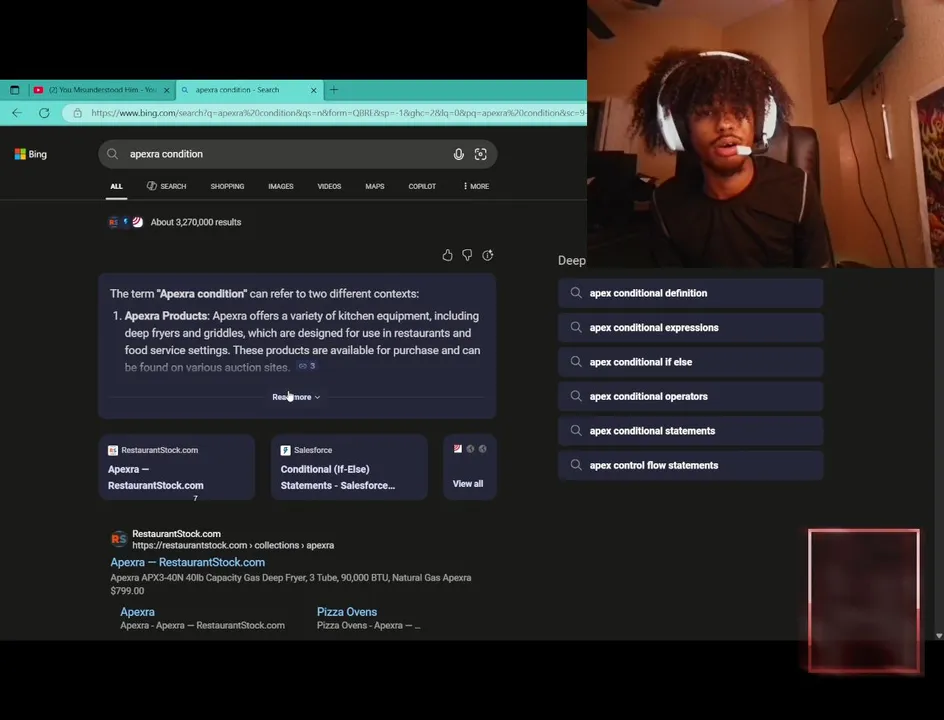Search apex conditional definition suggestion
944x720 pixels.
691,293
